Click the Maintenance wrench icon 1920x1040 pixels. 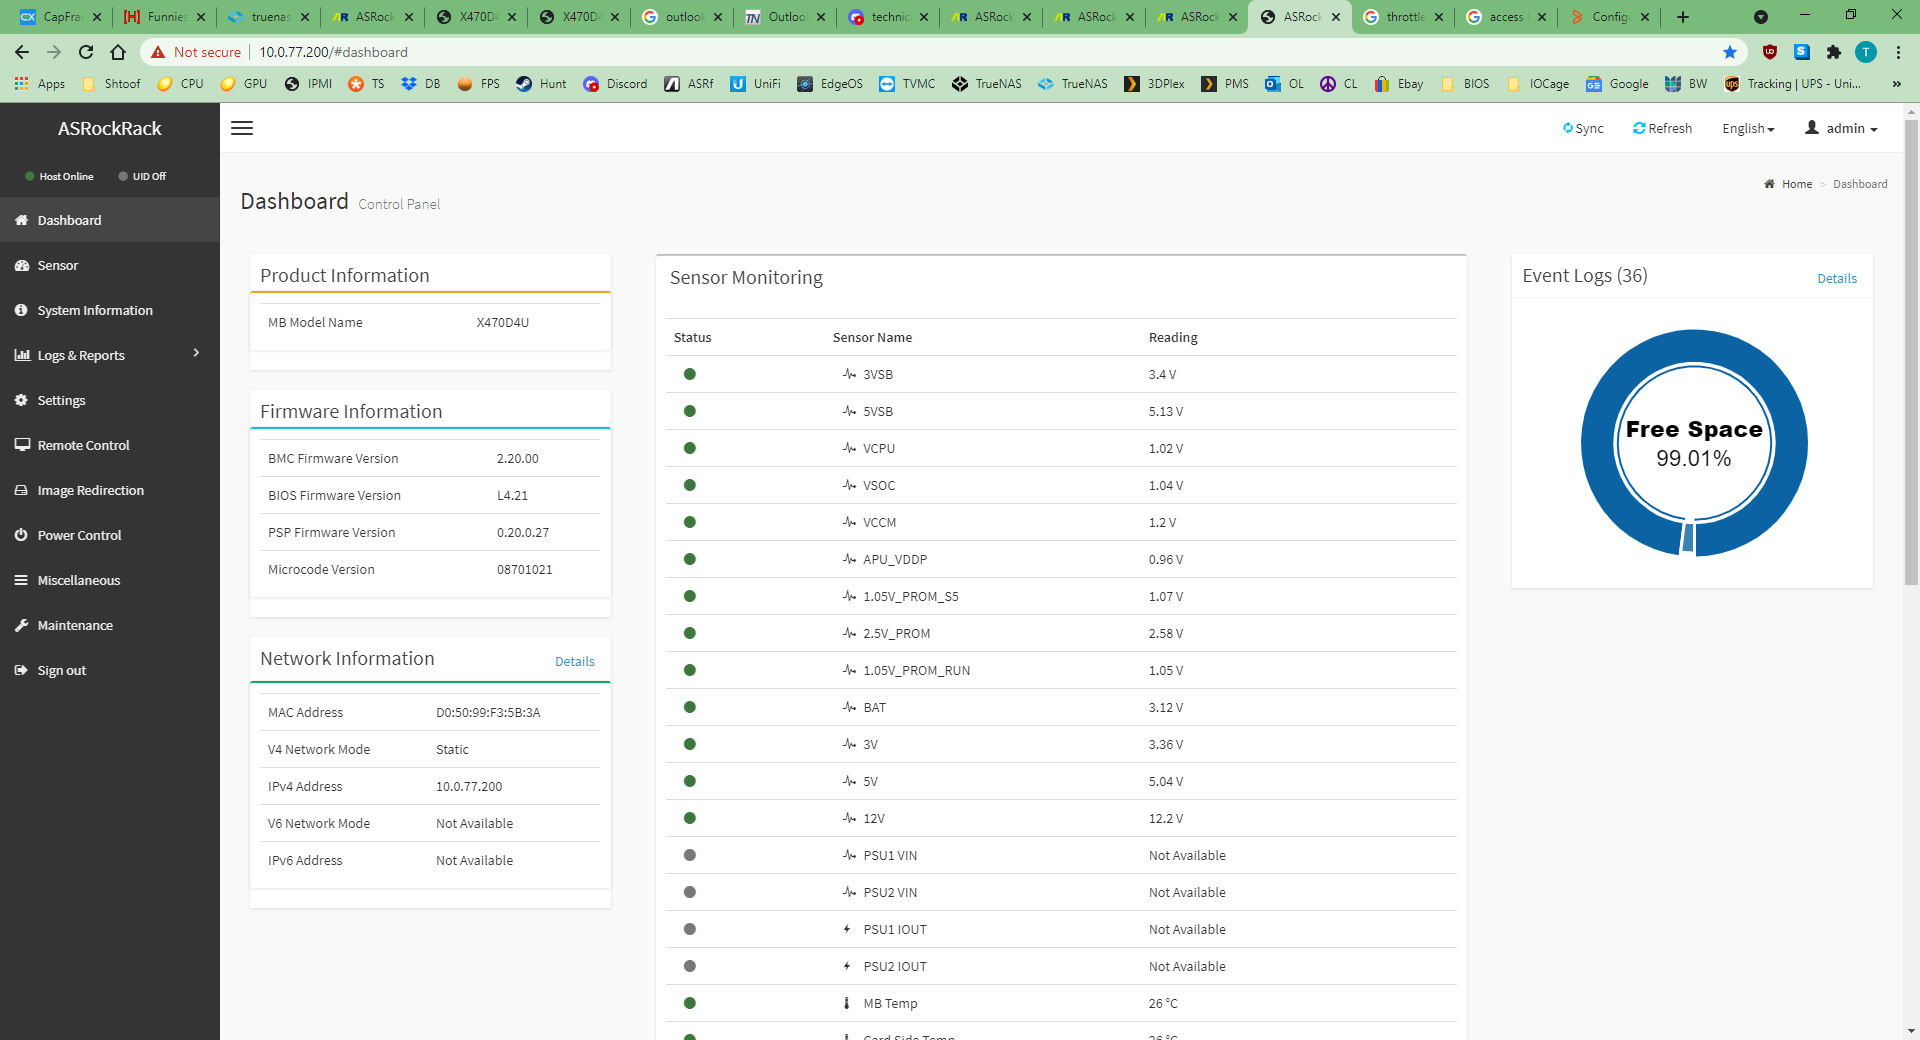[x=21, y=625]
